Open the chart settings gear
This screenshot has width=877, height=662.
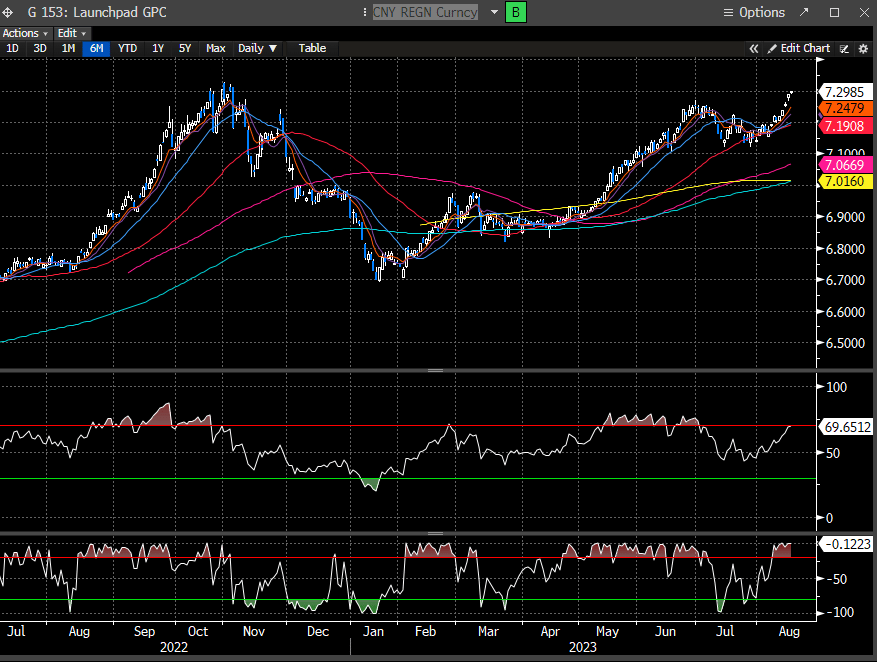click(x=863, y=48)
